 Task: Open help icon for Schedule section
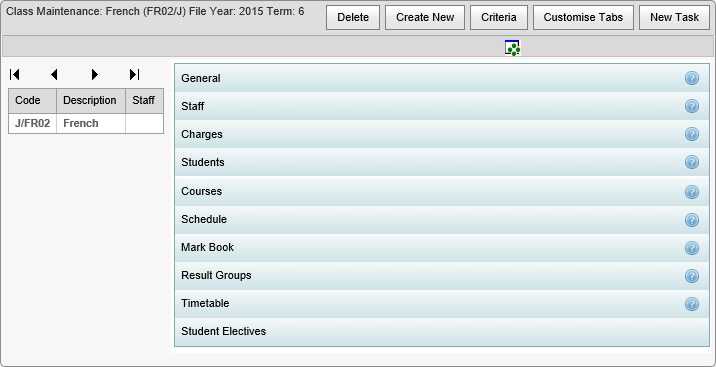tap(692, 220)
